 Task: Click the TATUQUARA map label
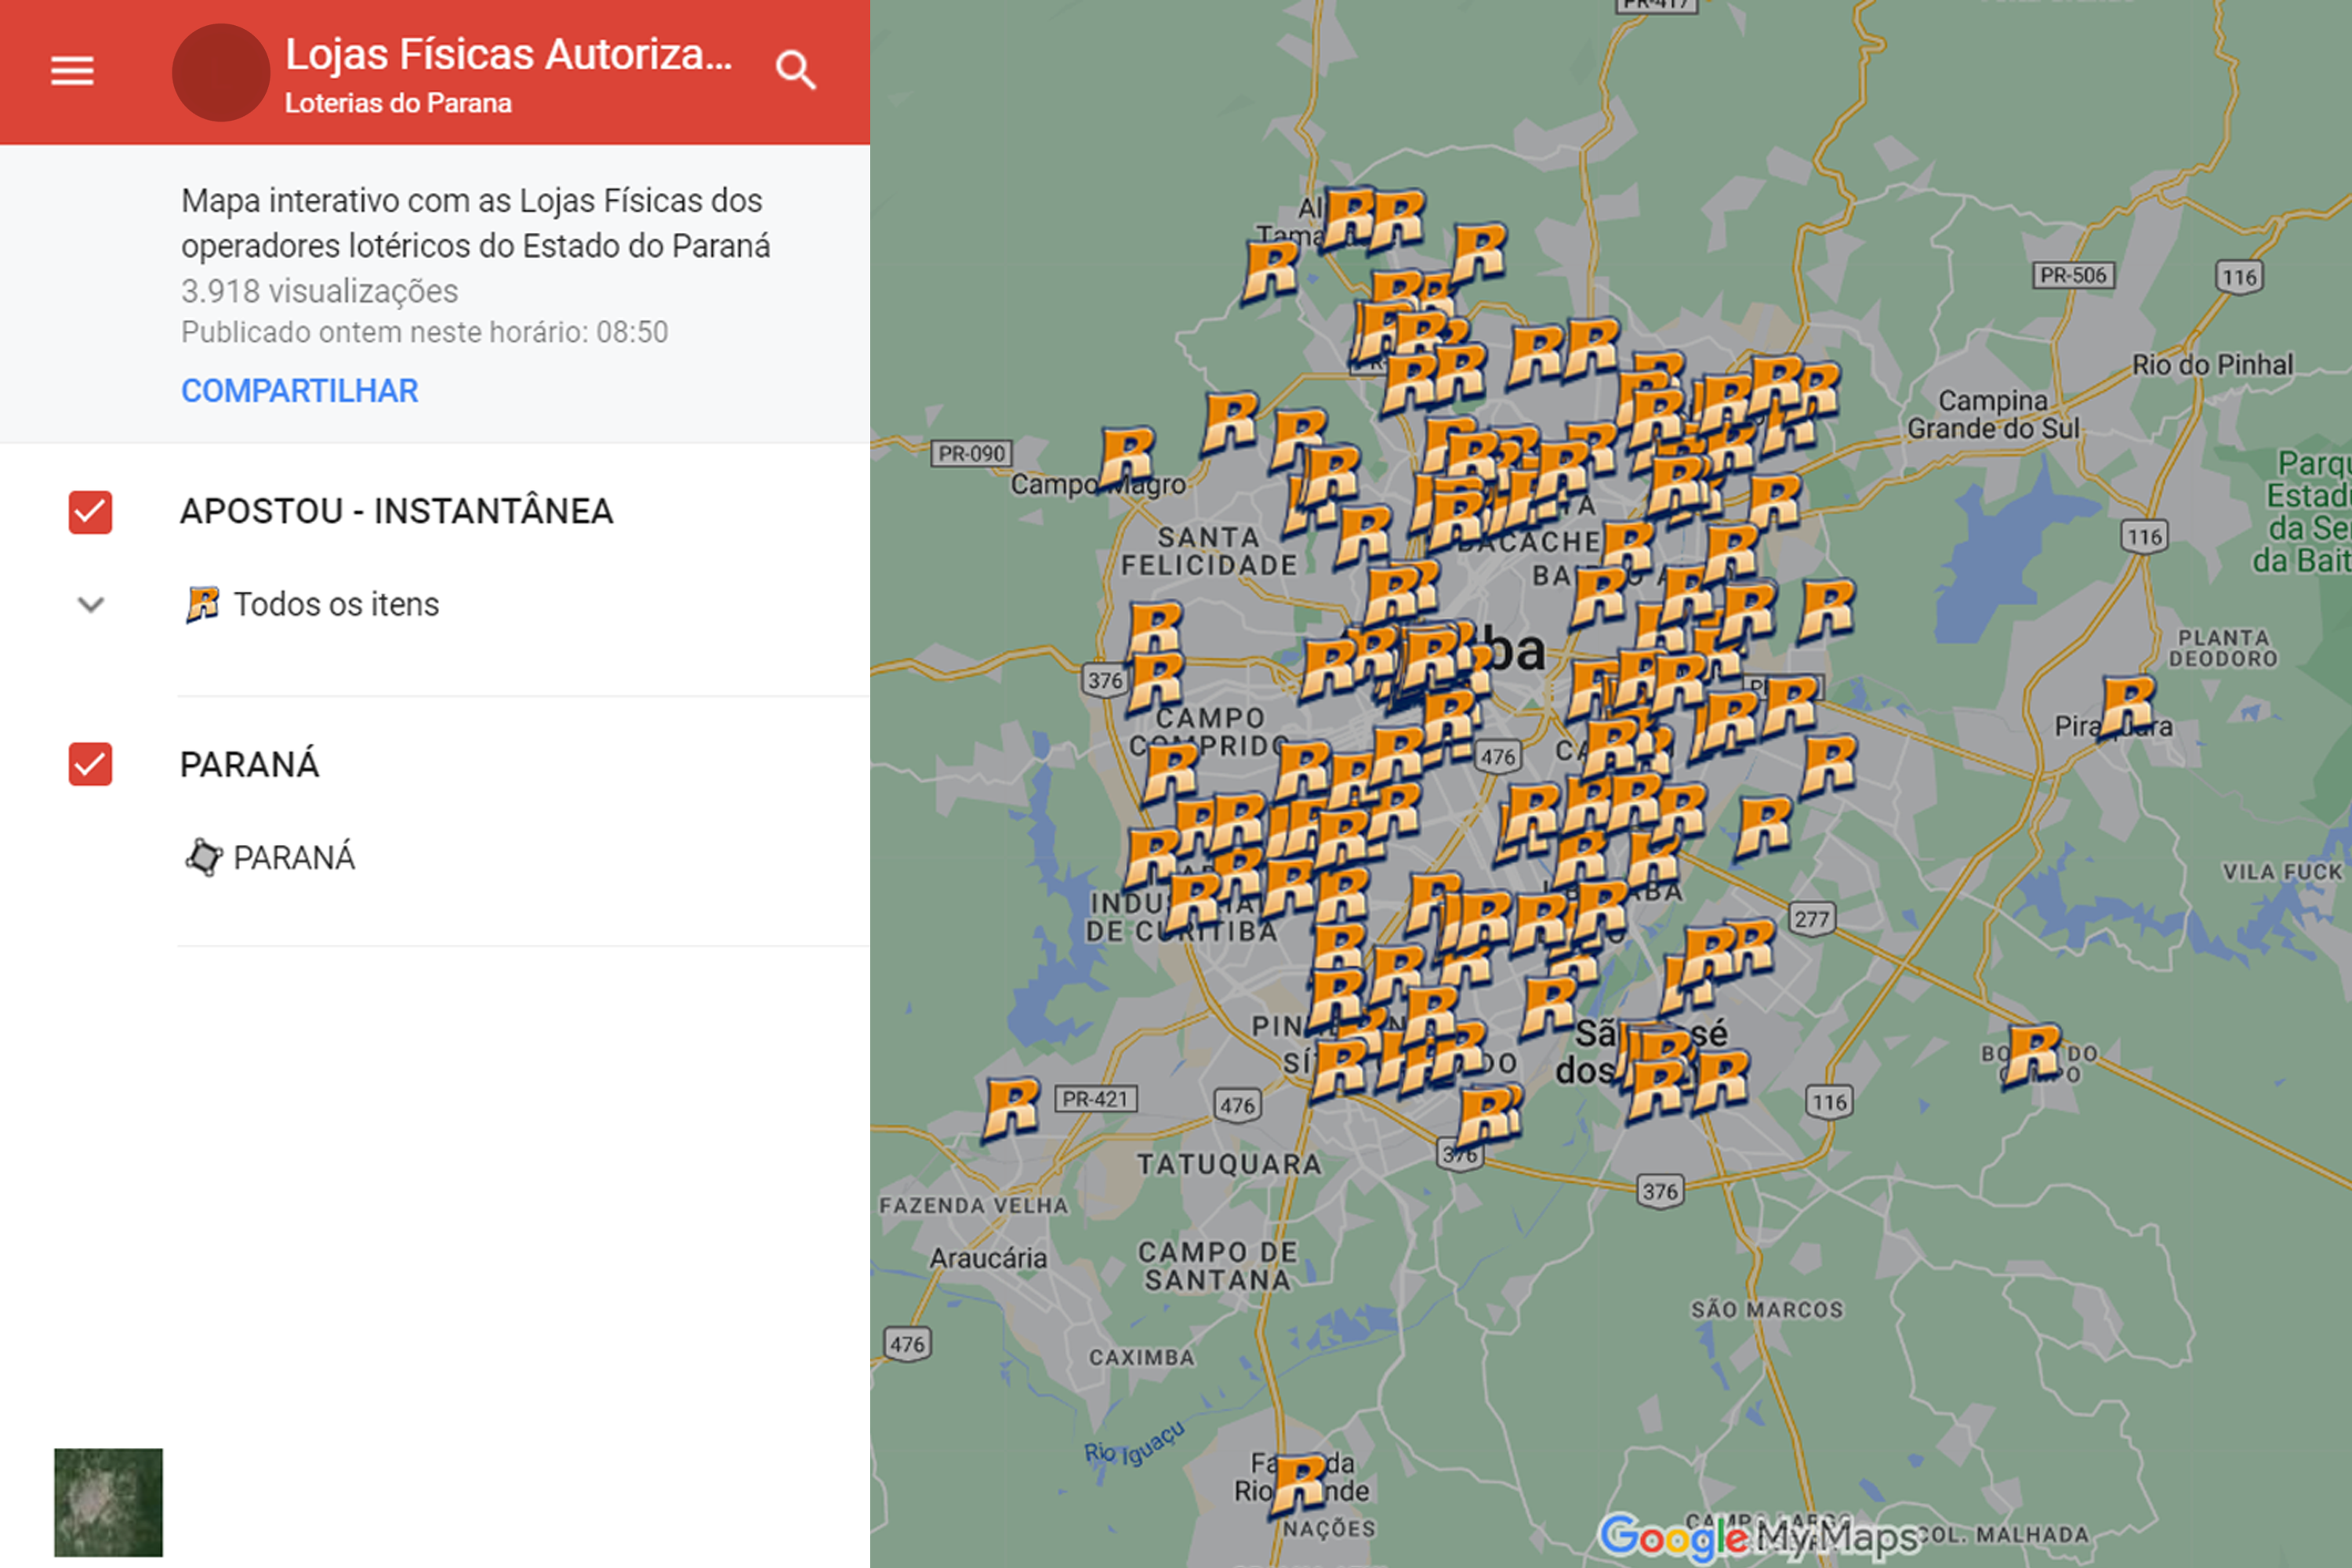pyautogui.click(x=1229, y=1164)
